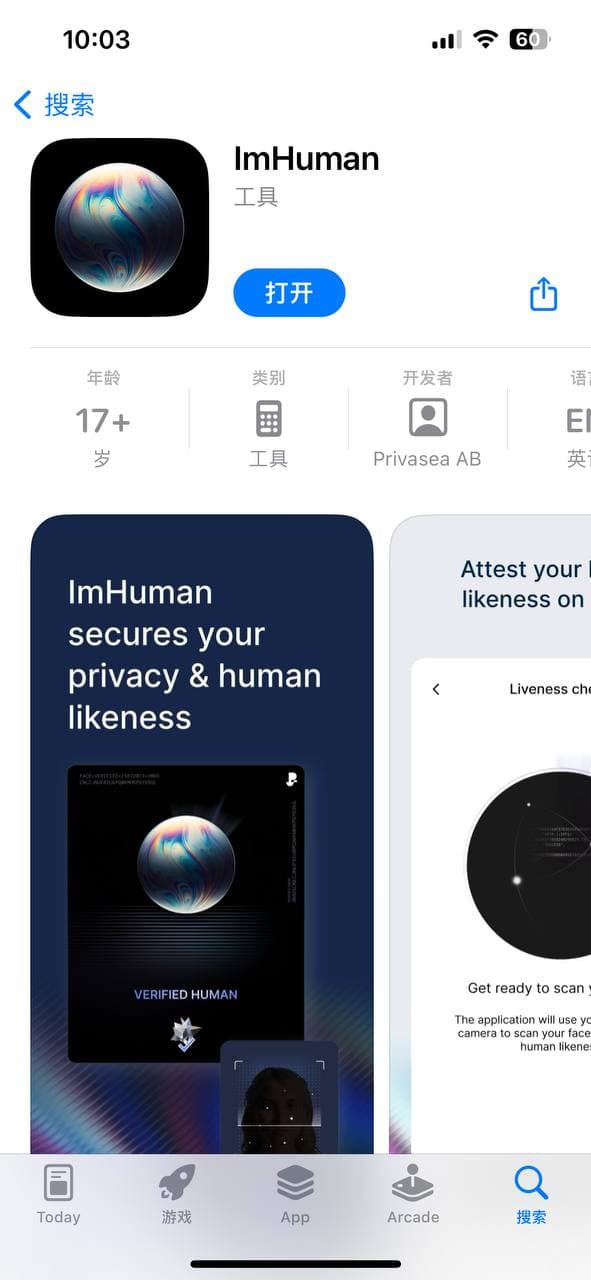
Task: Tap the battery indicator in status bar
Action: [529, 40]
